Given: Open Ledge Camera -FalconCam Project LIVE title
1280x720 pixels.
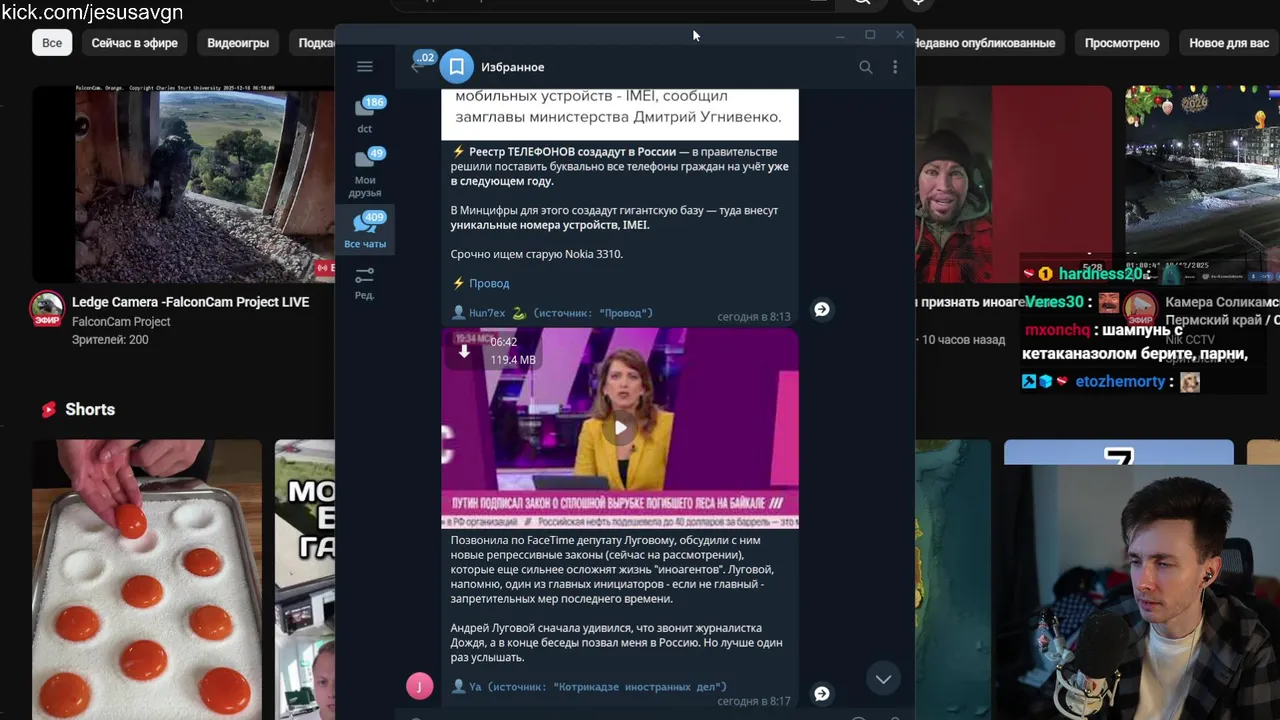Looking at the screenshot, I should (190, 302).
